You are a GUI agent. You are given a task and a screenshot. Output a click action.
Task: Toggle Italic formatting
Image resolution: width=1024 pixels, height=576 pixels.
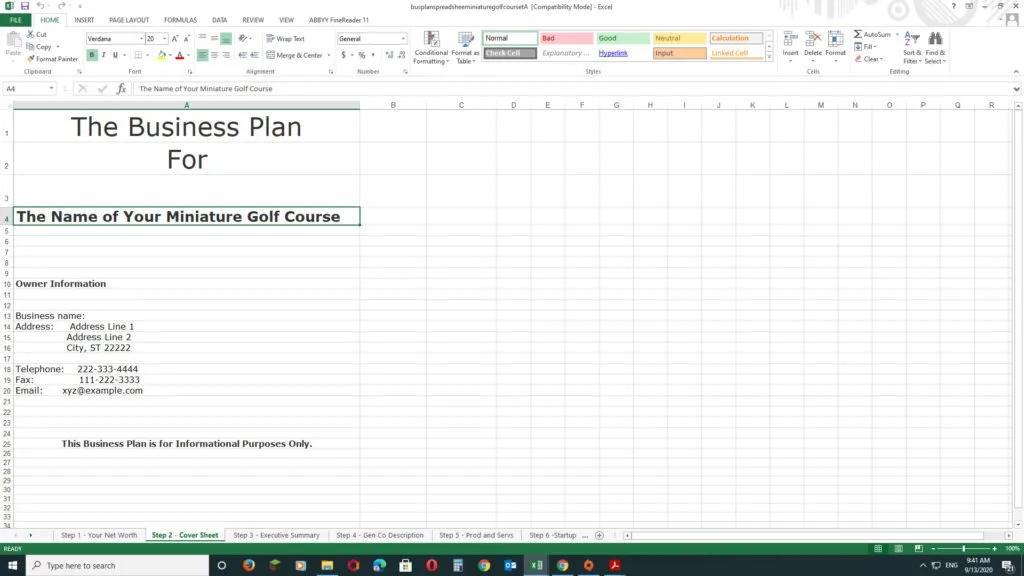(103, 56)
